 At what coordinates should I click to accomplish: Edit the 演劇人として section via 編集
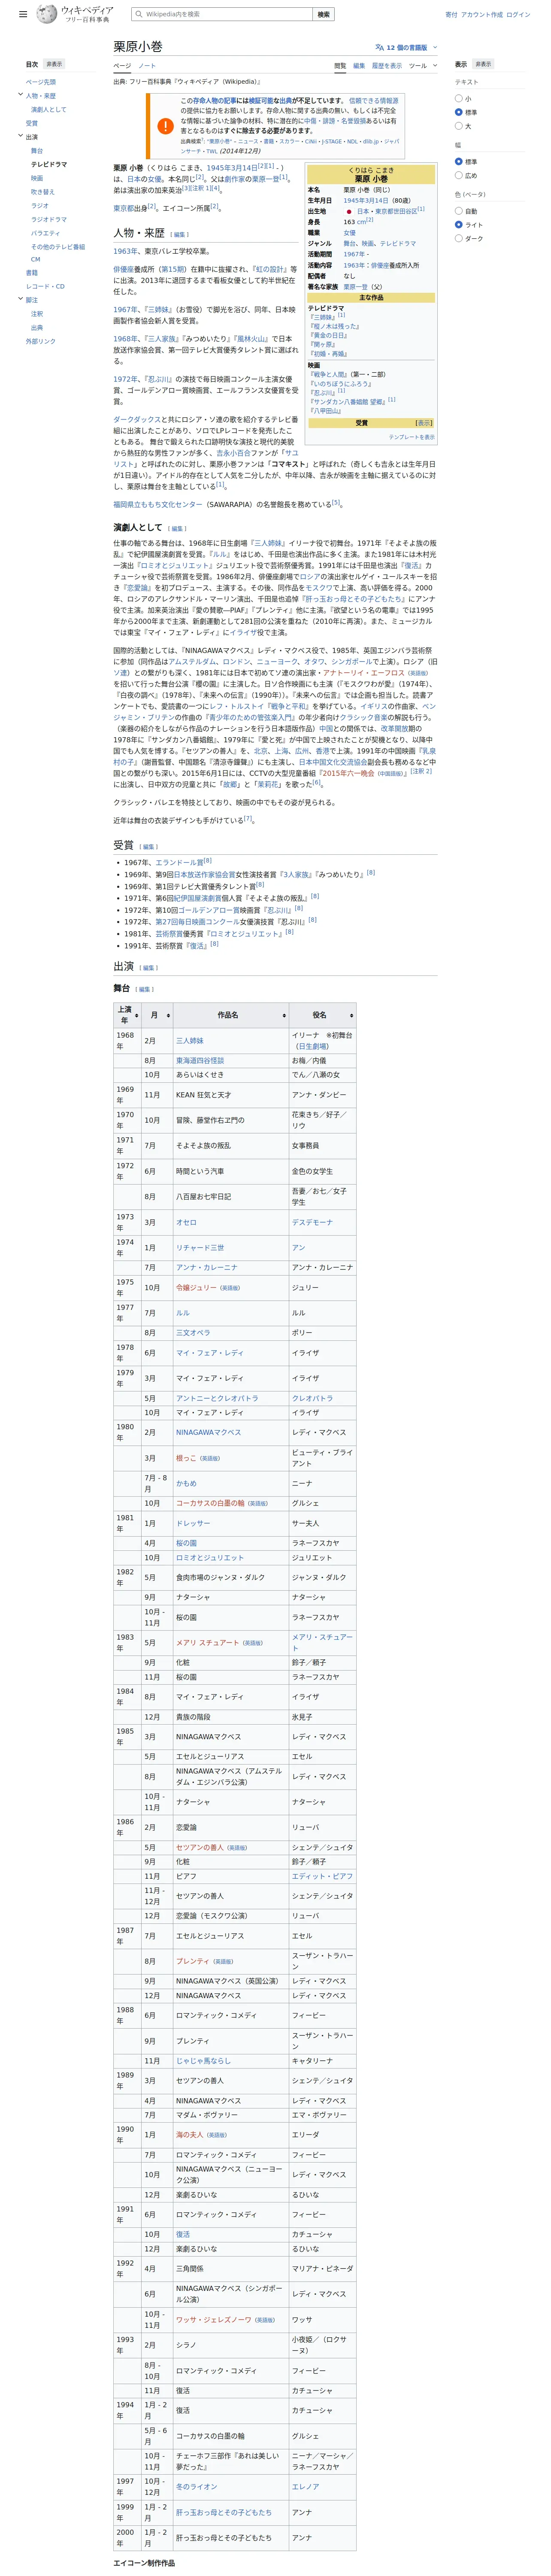[x=177, y=528]
